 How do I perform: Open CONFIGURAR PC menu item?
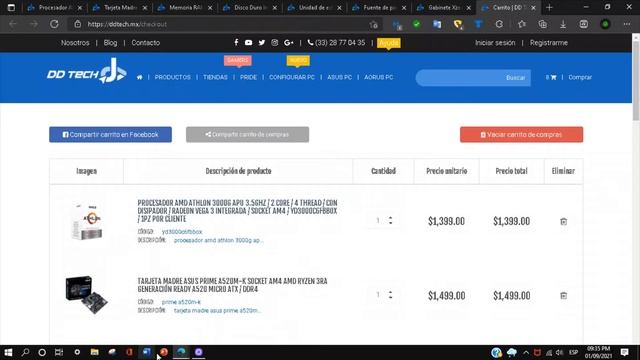click(x=292, y=77)
